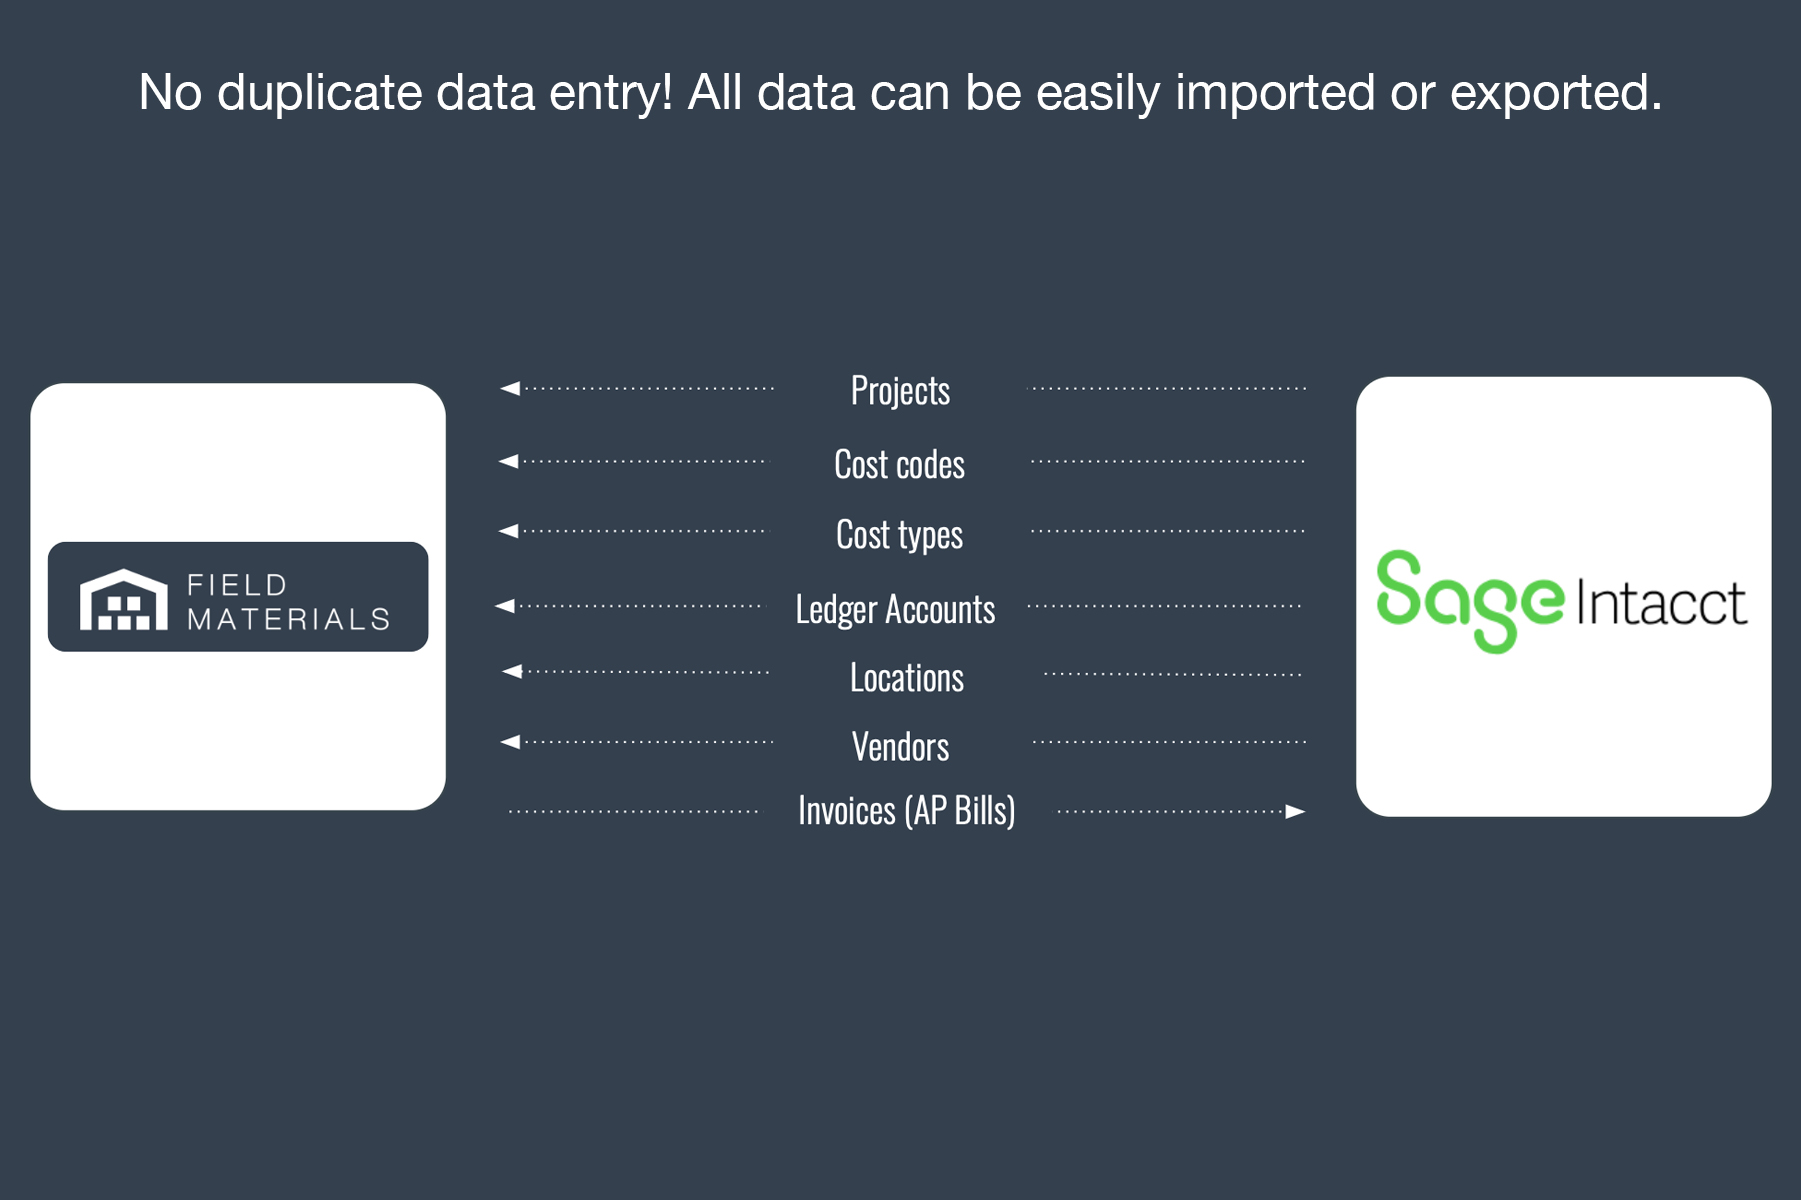Click the left arrowhead in the Projects row
The image size is (1801, 1200).
click(510, 388)
